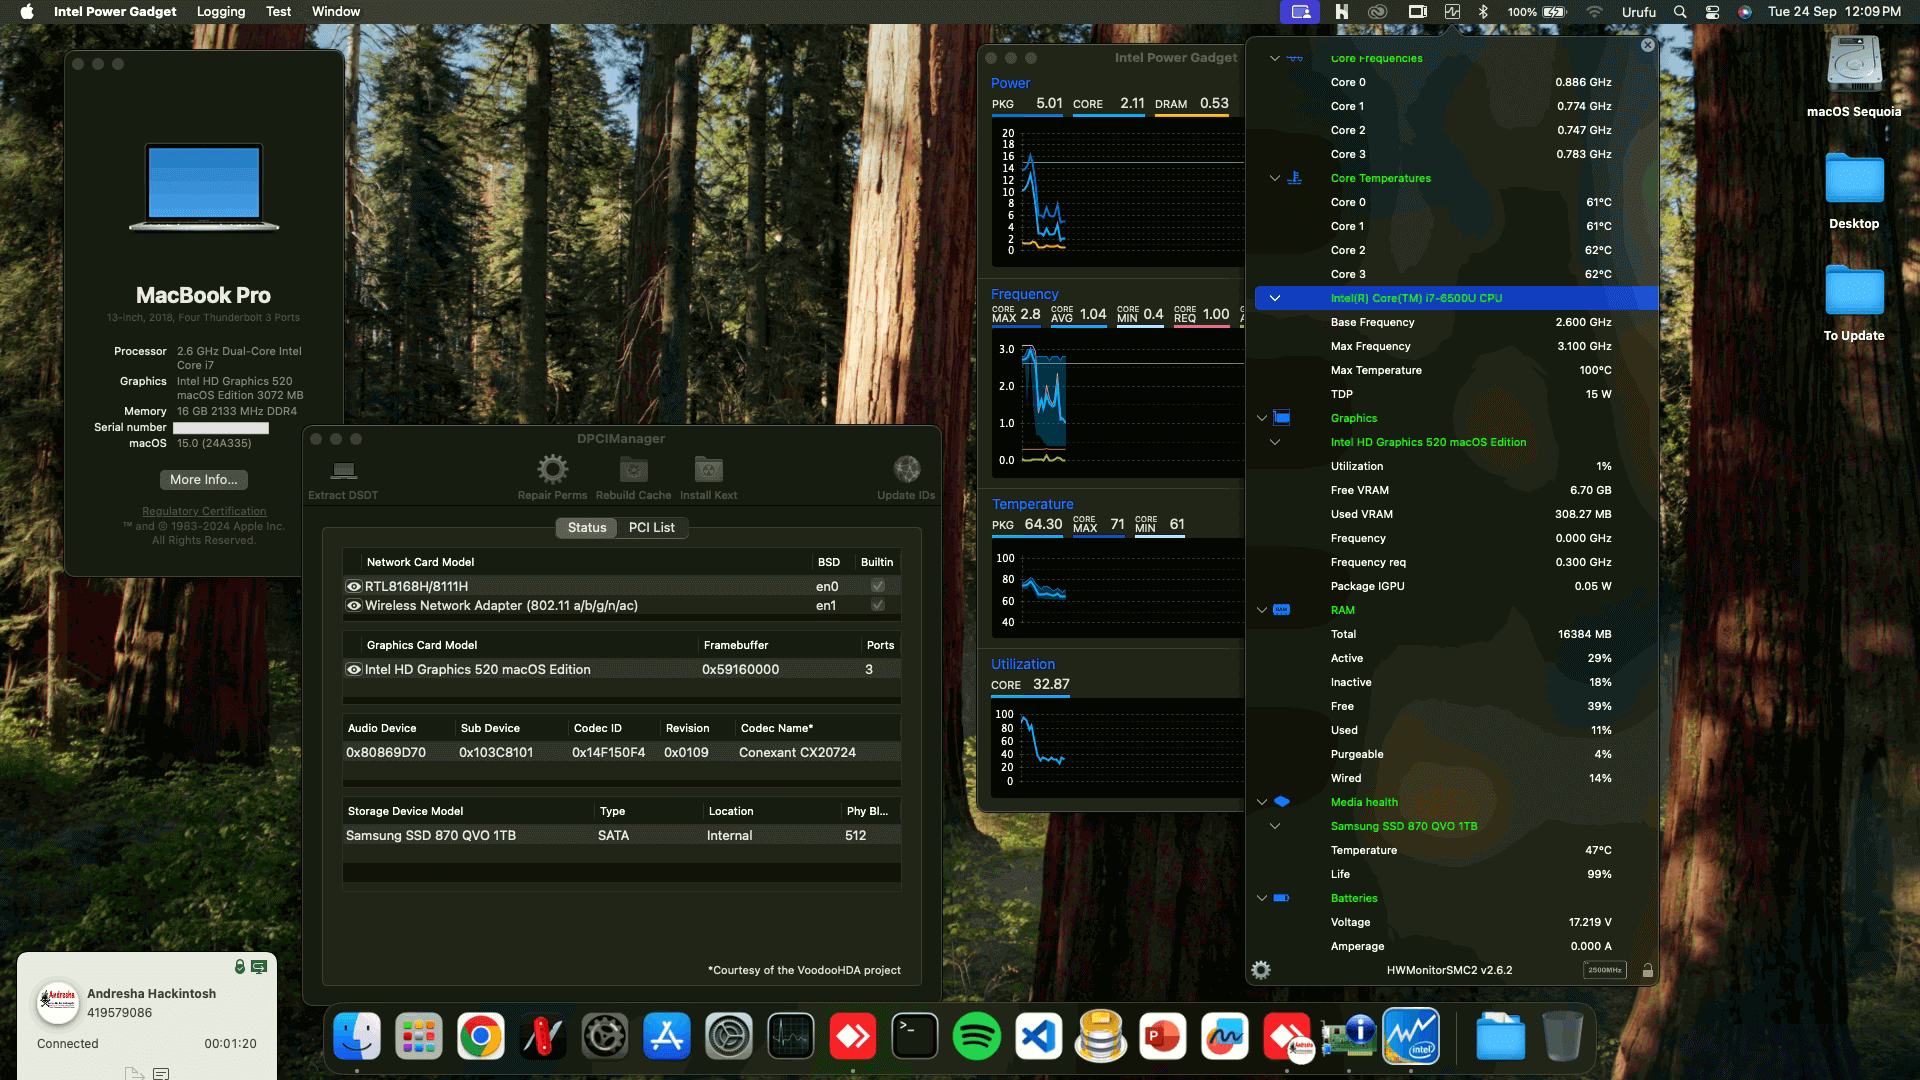The width and height of the screenshot is (1920, 1080).
Task: Close the HWMonitorSMC2 popover with X
Action: (1648, 45)
